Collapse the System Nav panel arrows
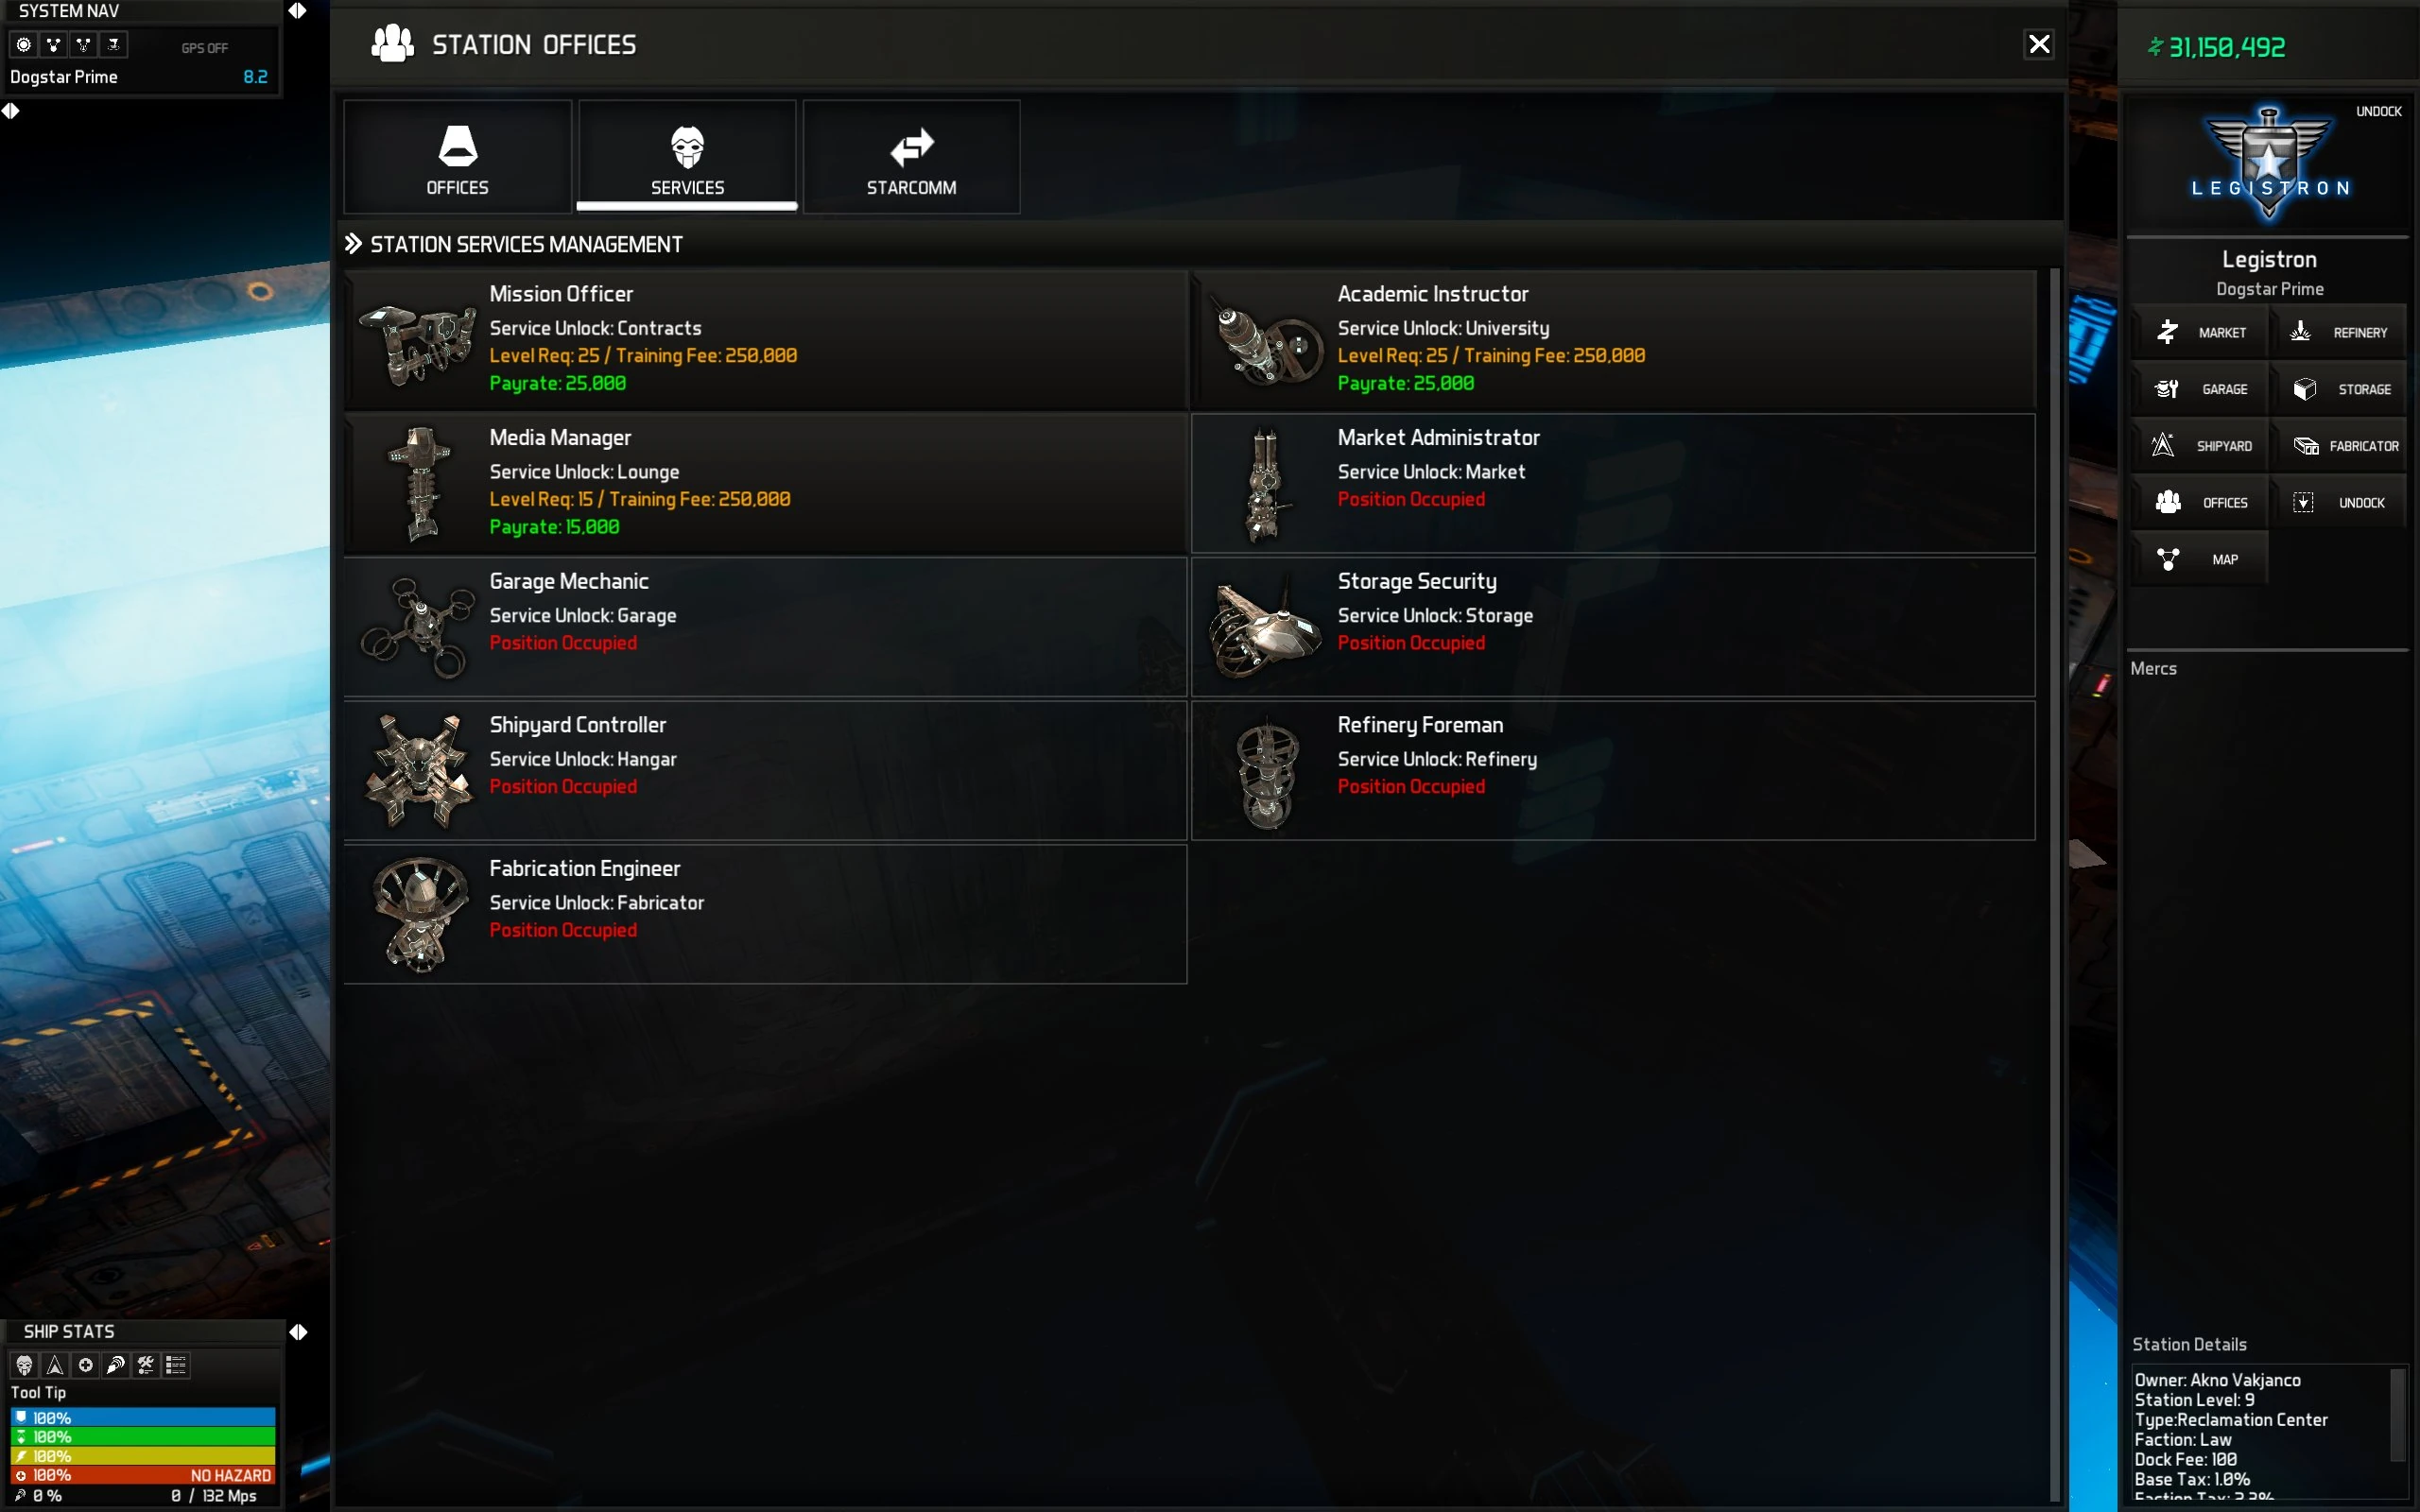Screen dimensions: 2420x1512 [297, 11]
